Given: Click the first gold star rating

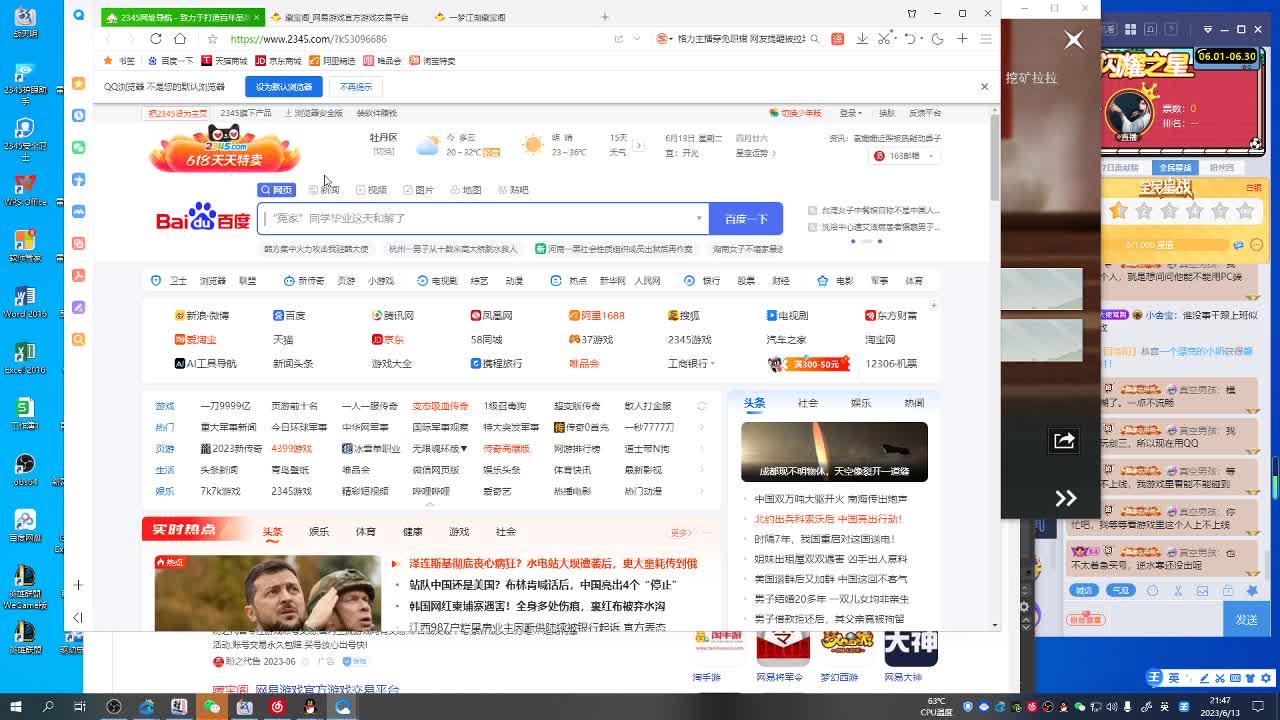Looking at the screenshot, I should tap(1118, 211).
